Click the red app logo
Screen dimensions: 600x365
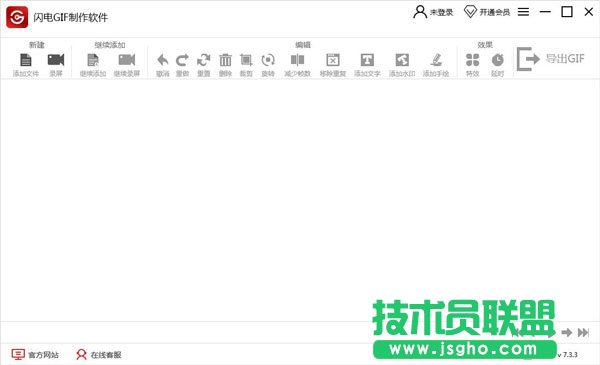click(17, 17)
